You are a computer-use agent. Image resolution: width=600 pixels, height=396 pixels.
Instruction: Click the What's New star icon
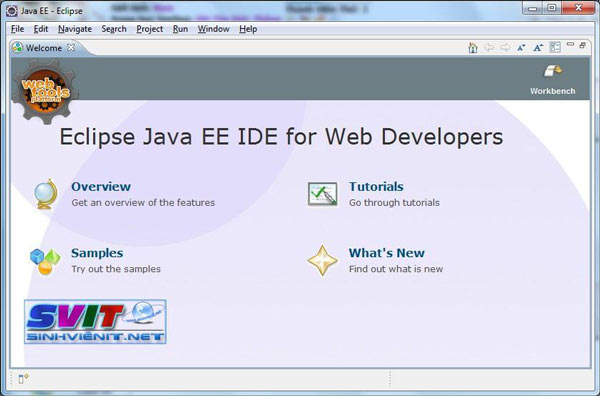[323, 261]
